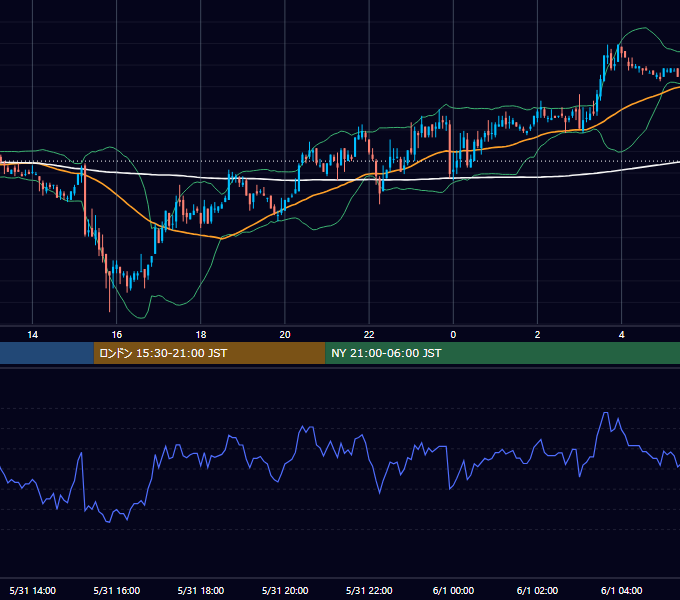
Task: Click the 6/1 04:00 time label
Action: (621, 590)
